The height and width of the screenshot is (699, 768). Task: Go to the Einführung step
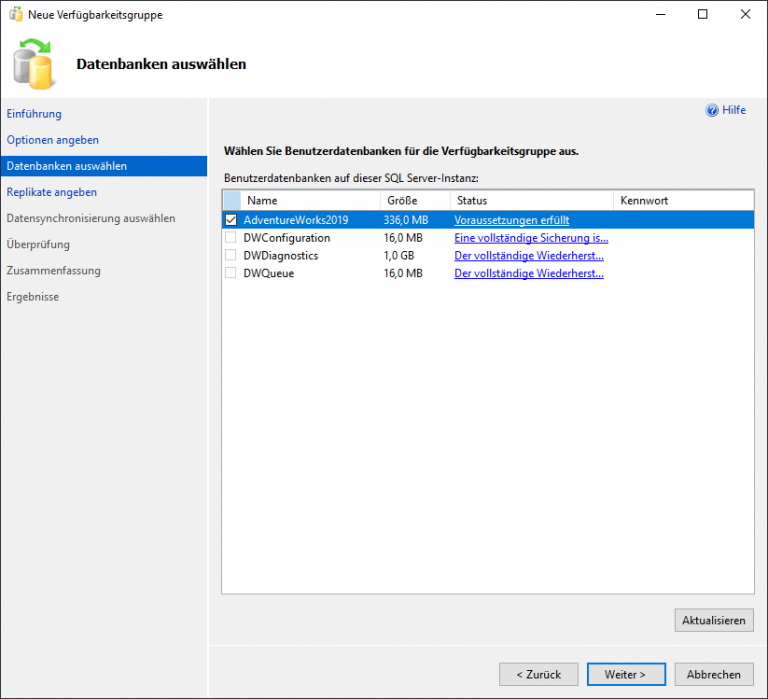34,114
